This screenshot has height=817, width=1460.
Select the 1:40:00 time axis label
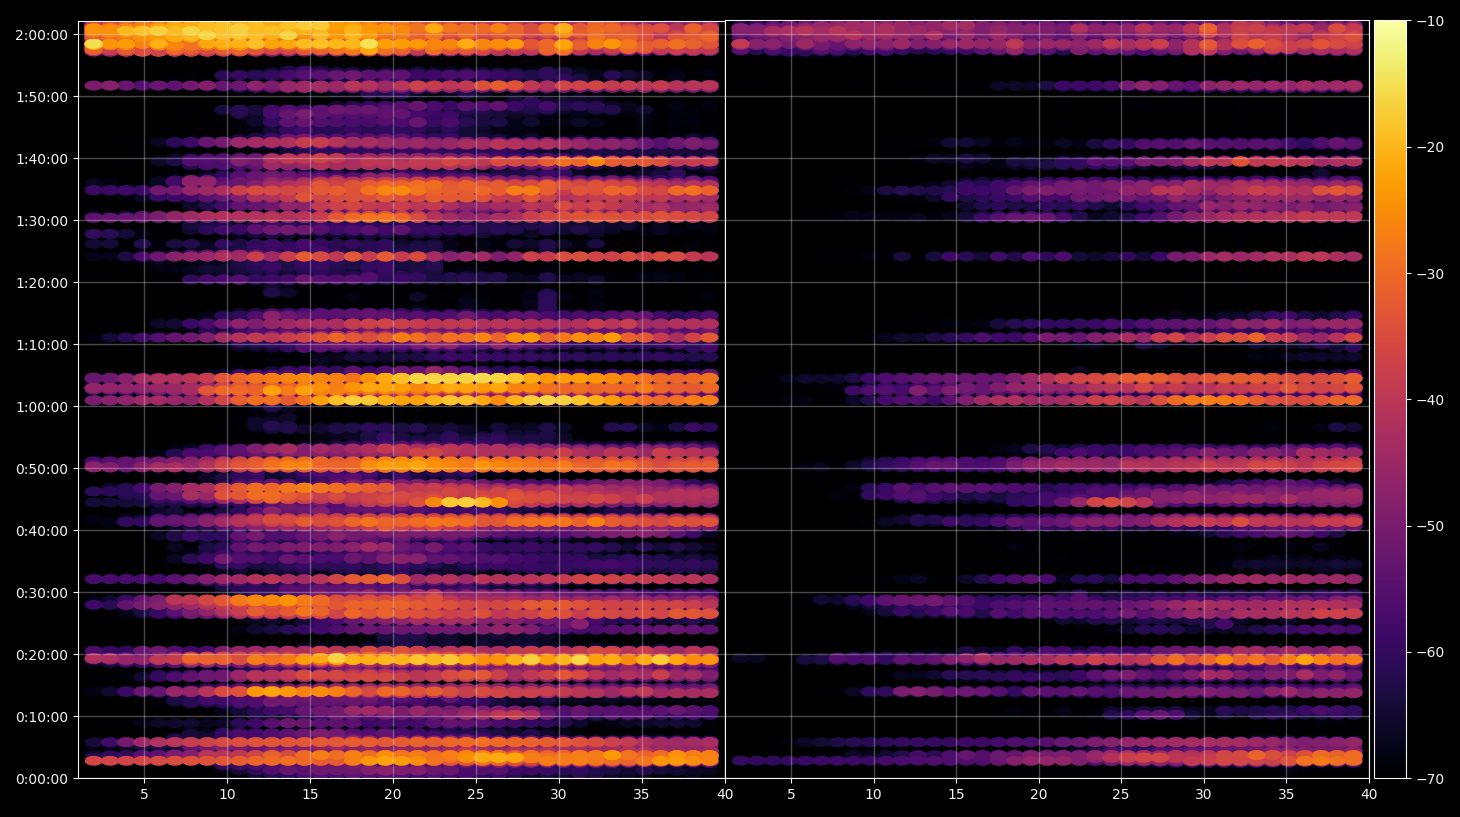pyautogui.click(x=41, y=159)
